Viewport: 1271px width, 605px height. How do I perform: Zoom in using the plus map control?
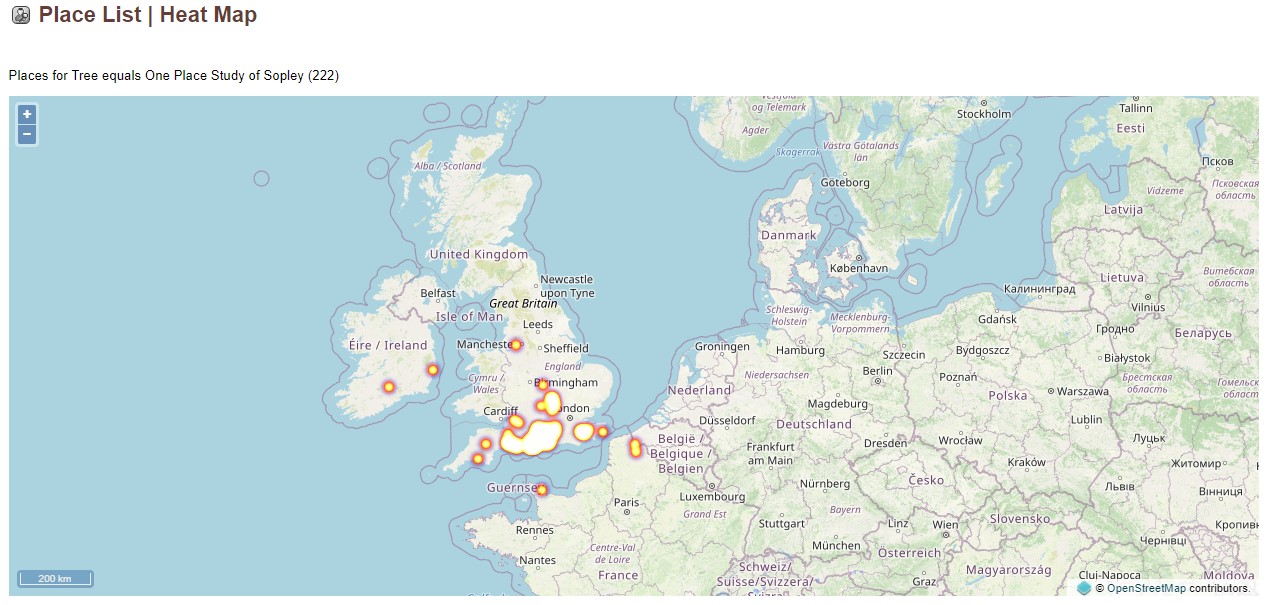(26, 114)
